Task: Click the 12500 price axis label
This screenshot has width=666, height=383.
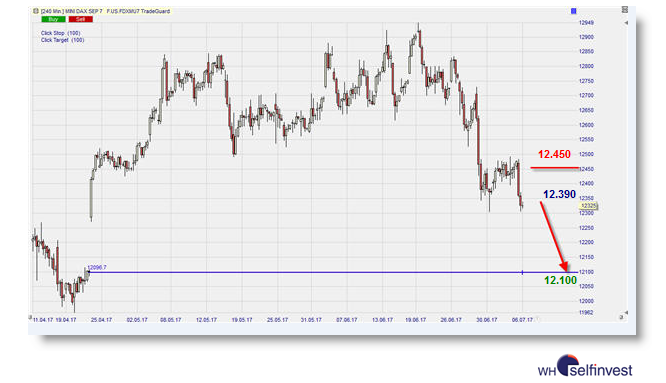Action: (x=586, y=155)
